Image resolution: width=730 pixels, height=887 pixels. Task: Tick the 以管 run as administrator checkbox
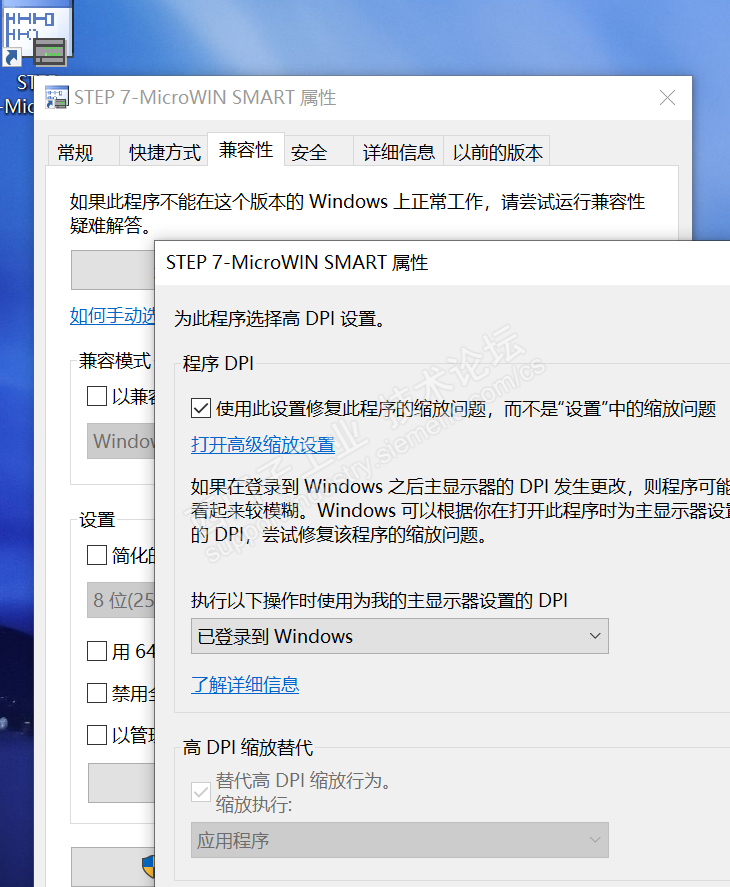click(97, 735)
